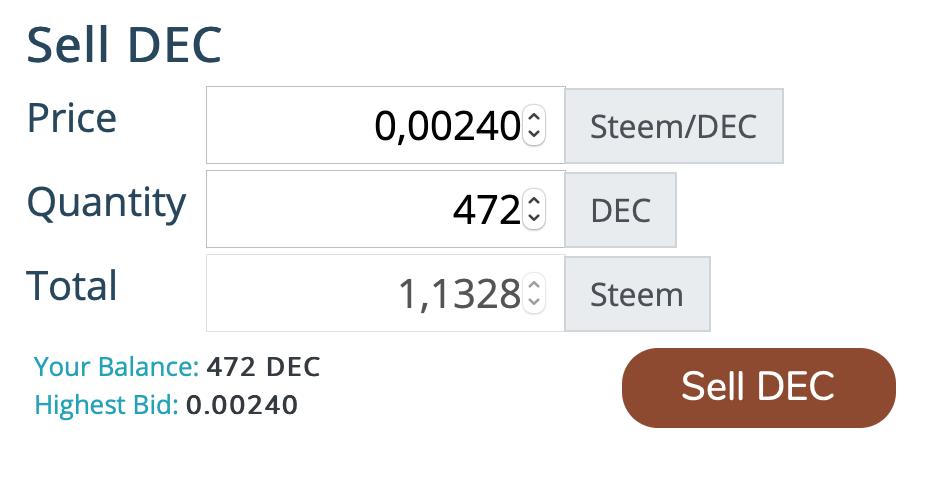Screen dimensions: 950x478
Task: Increment quantity using the up arrow
Action: tap(534, 201)
